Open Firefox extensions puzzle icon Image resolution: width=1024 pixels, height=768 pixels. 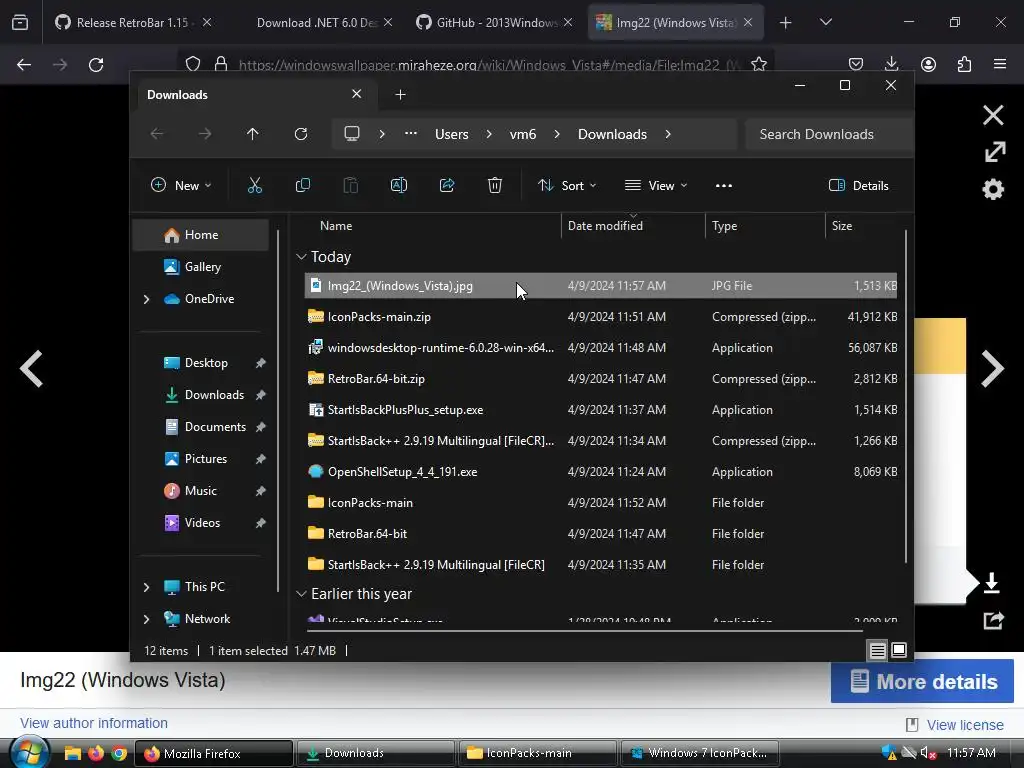tap(964, 64)
